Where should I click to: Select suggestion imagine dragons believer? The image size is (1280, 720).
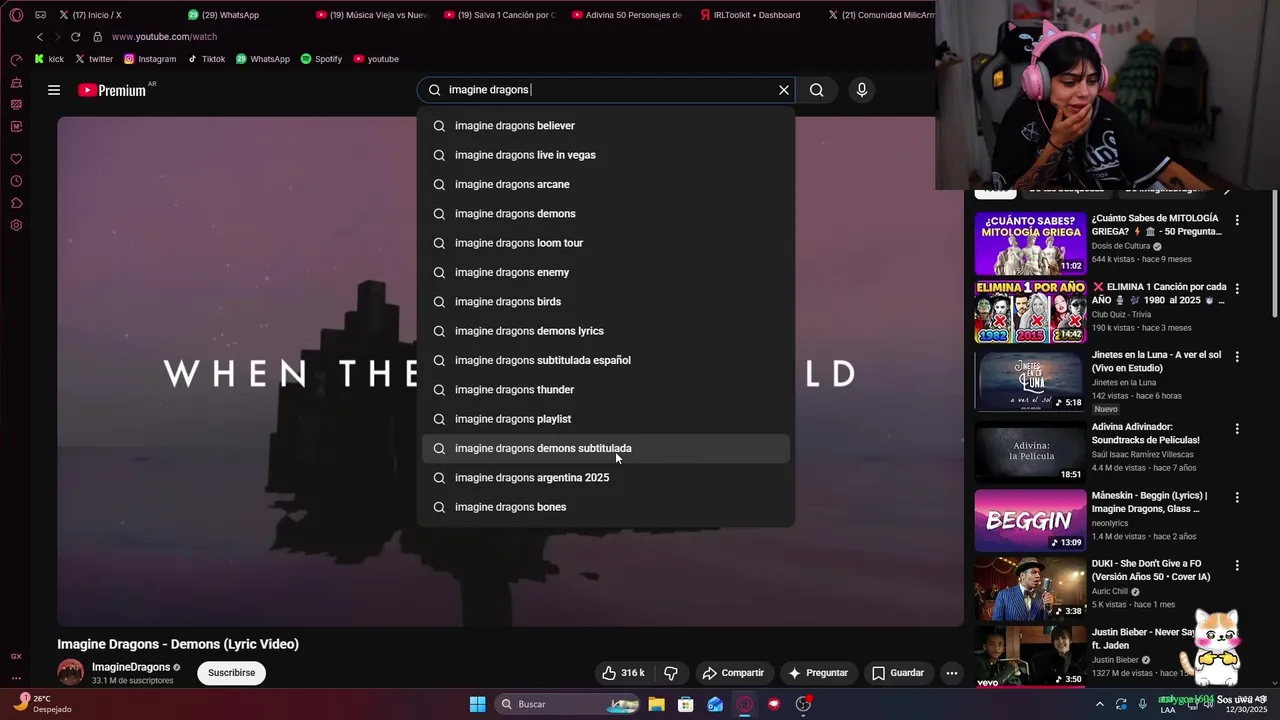click(x=606, y=126)
